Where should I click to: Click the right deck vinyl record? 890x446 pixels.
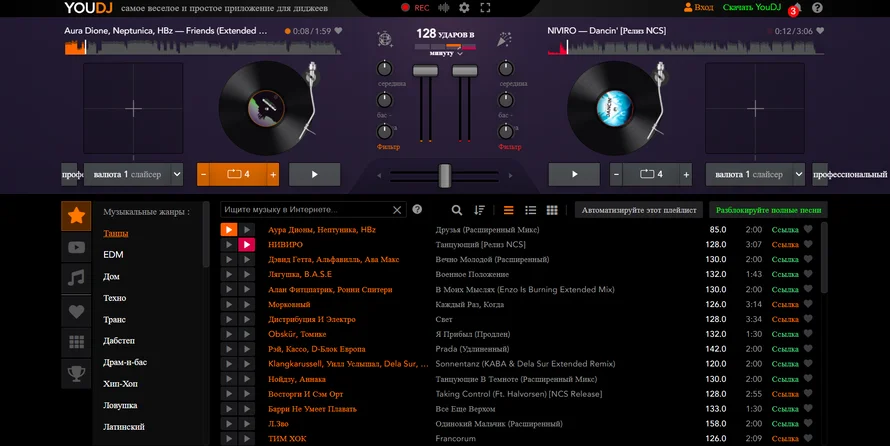pos(615,108)
